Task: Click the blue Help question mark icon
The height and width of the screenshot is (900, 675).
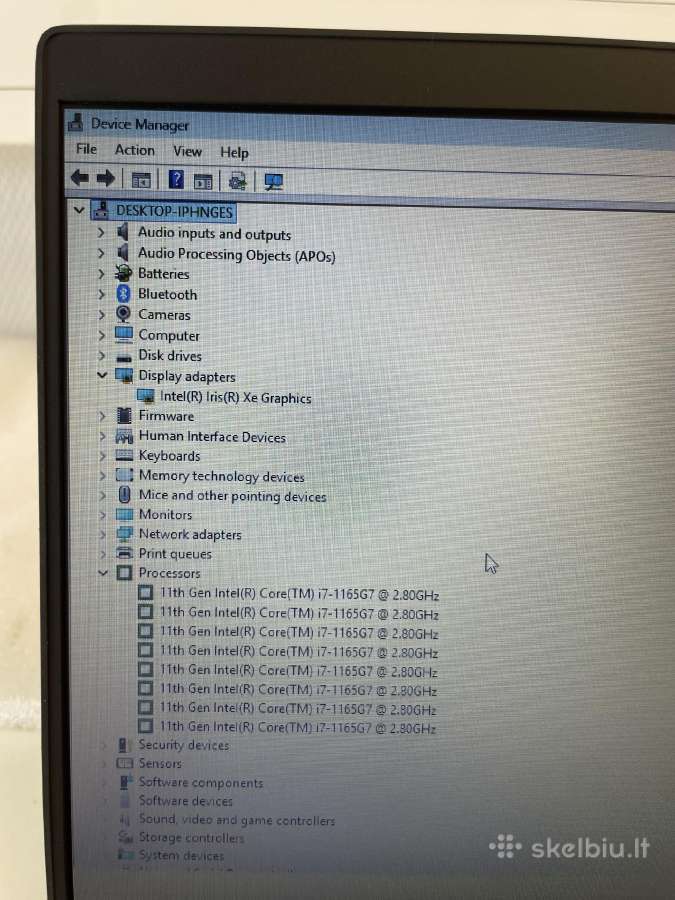Action: coord(176,180)
